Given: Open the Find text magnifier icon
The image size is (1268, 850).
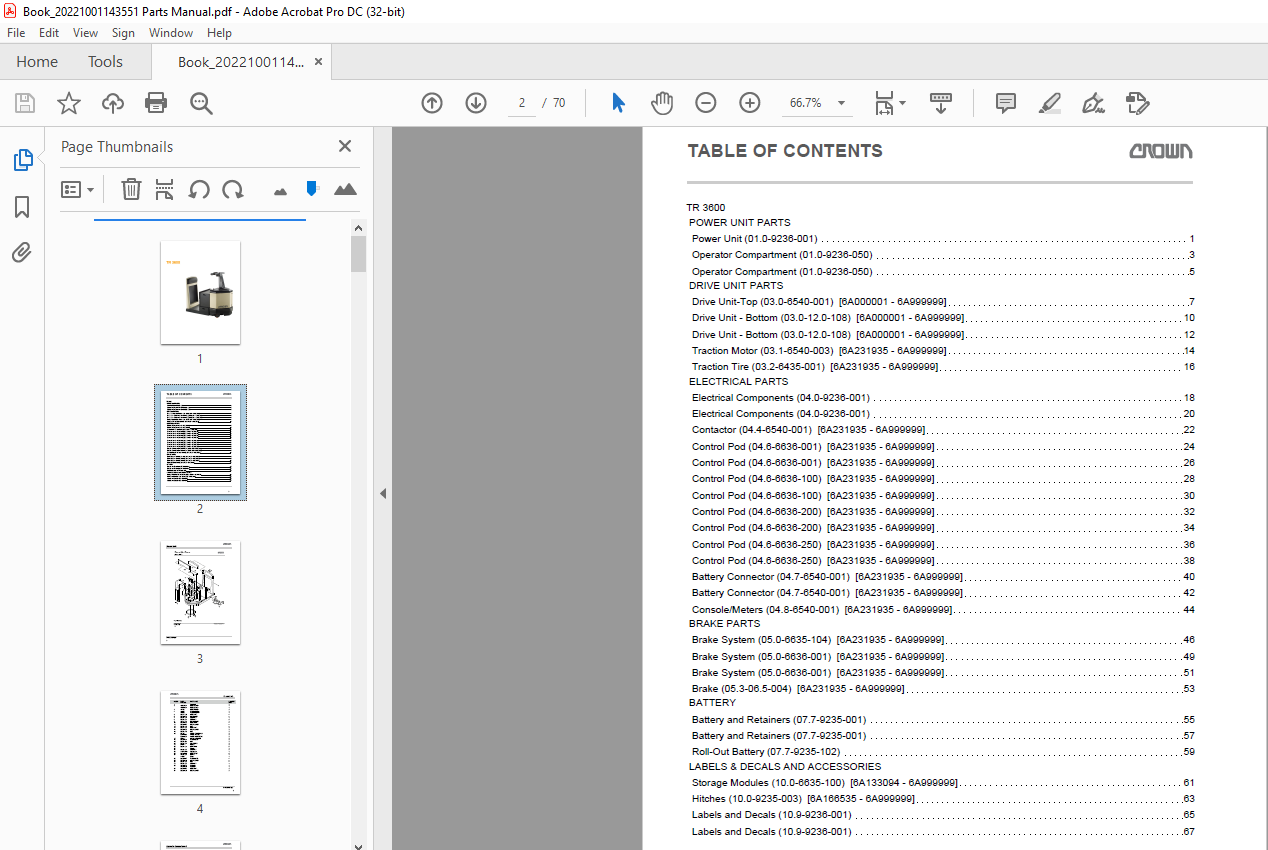Looking at the screenshot, I should (x=201, y=103).
